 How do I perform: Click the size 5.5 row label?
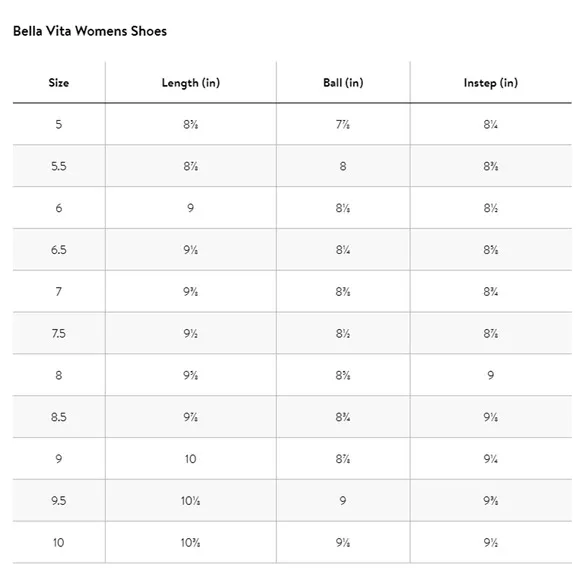coord(59,166)
